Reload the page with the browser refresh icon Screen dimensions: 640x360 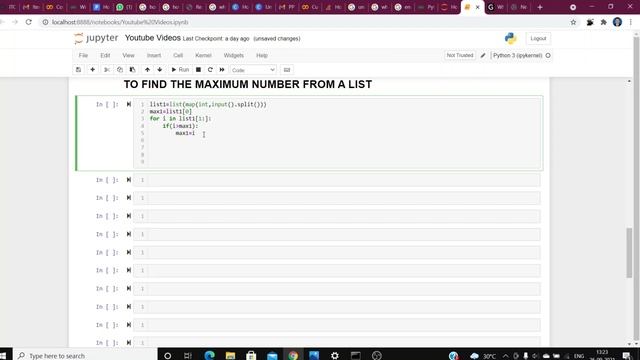(28, 22)
